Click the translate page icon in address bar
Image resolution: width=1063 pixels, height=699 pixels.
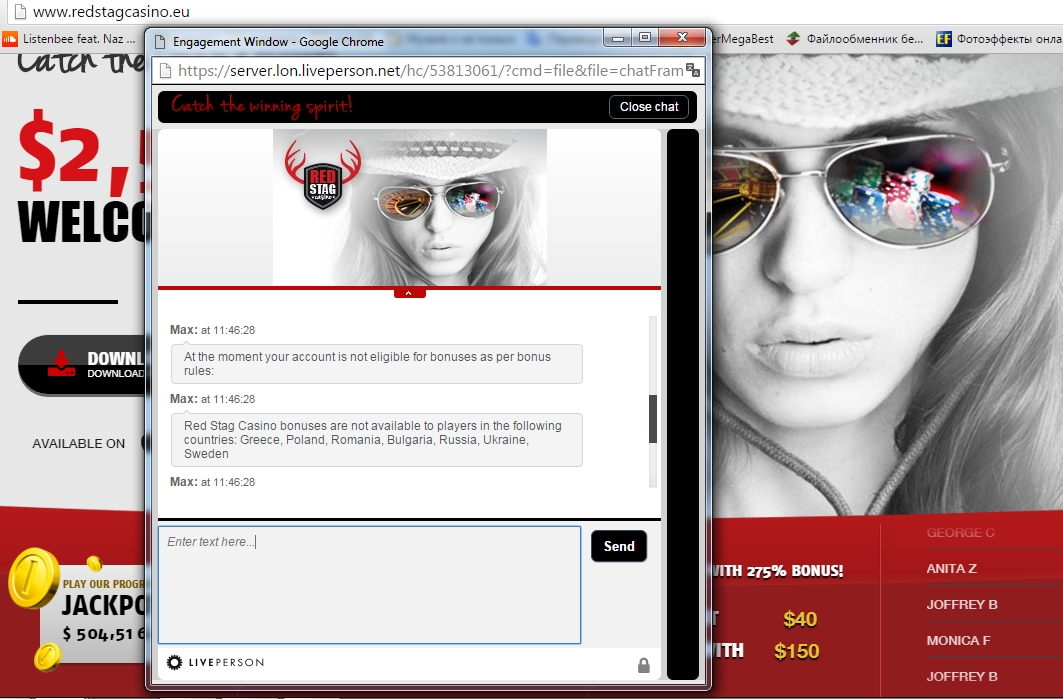(692, 70)
